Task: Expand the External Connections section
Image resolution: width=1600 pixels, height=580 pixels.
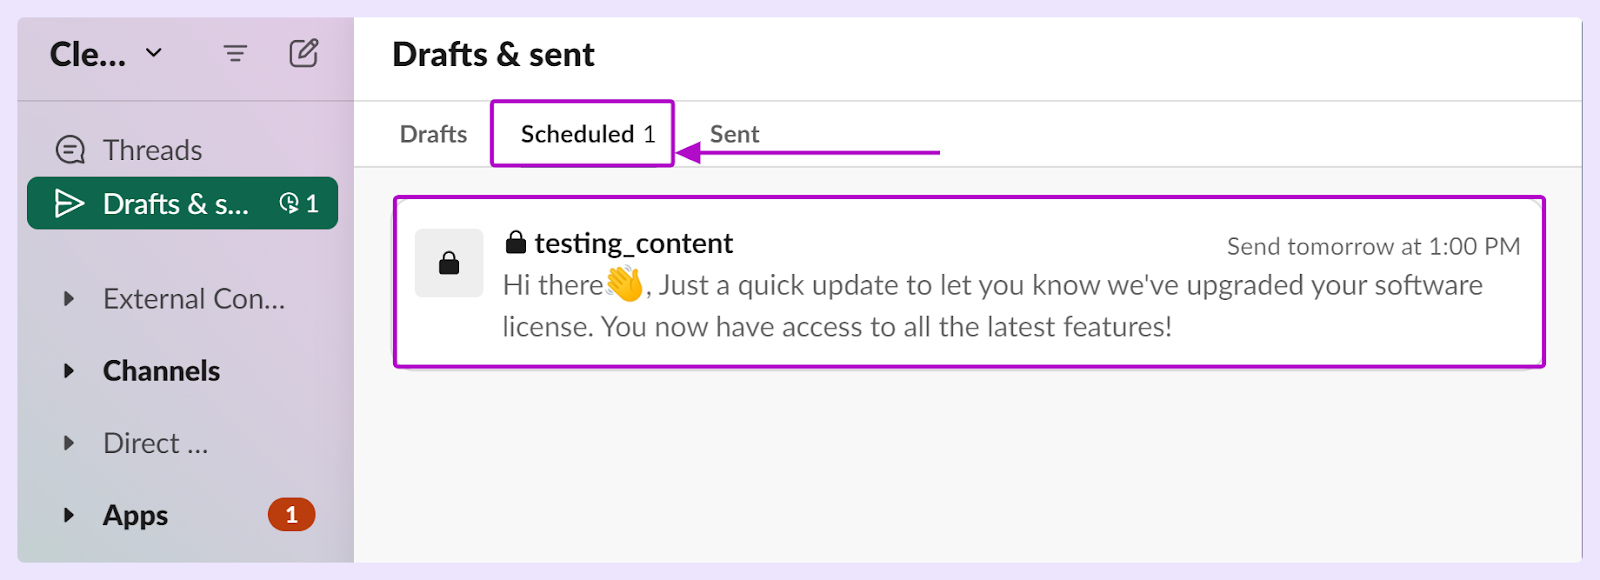Action: coord(69,298)
